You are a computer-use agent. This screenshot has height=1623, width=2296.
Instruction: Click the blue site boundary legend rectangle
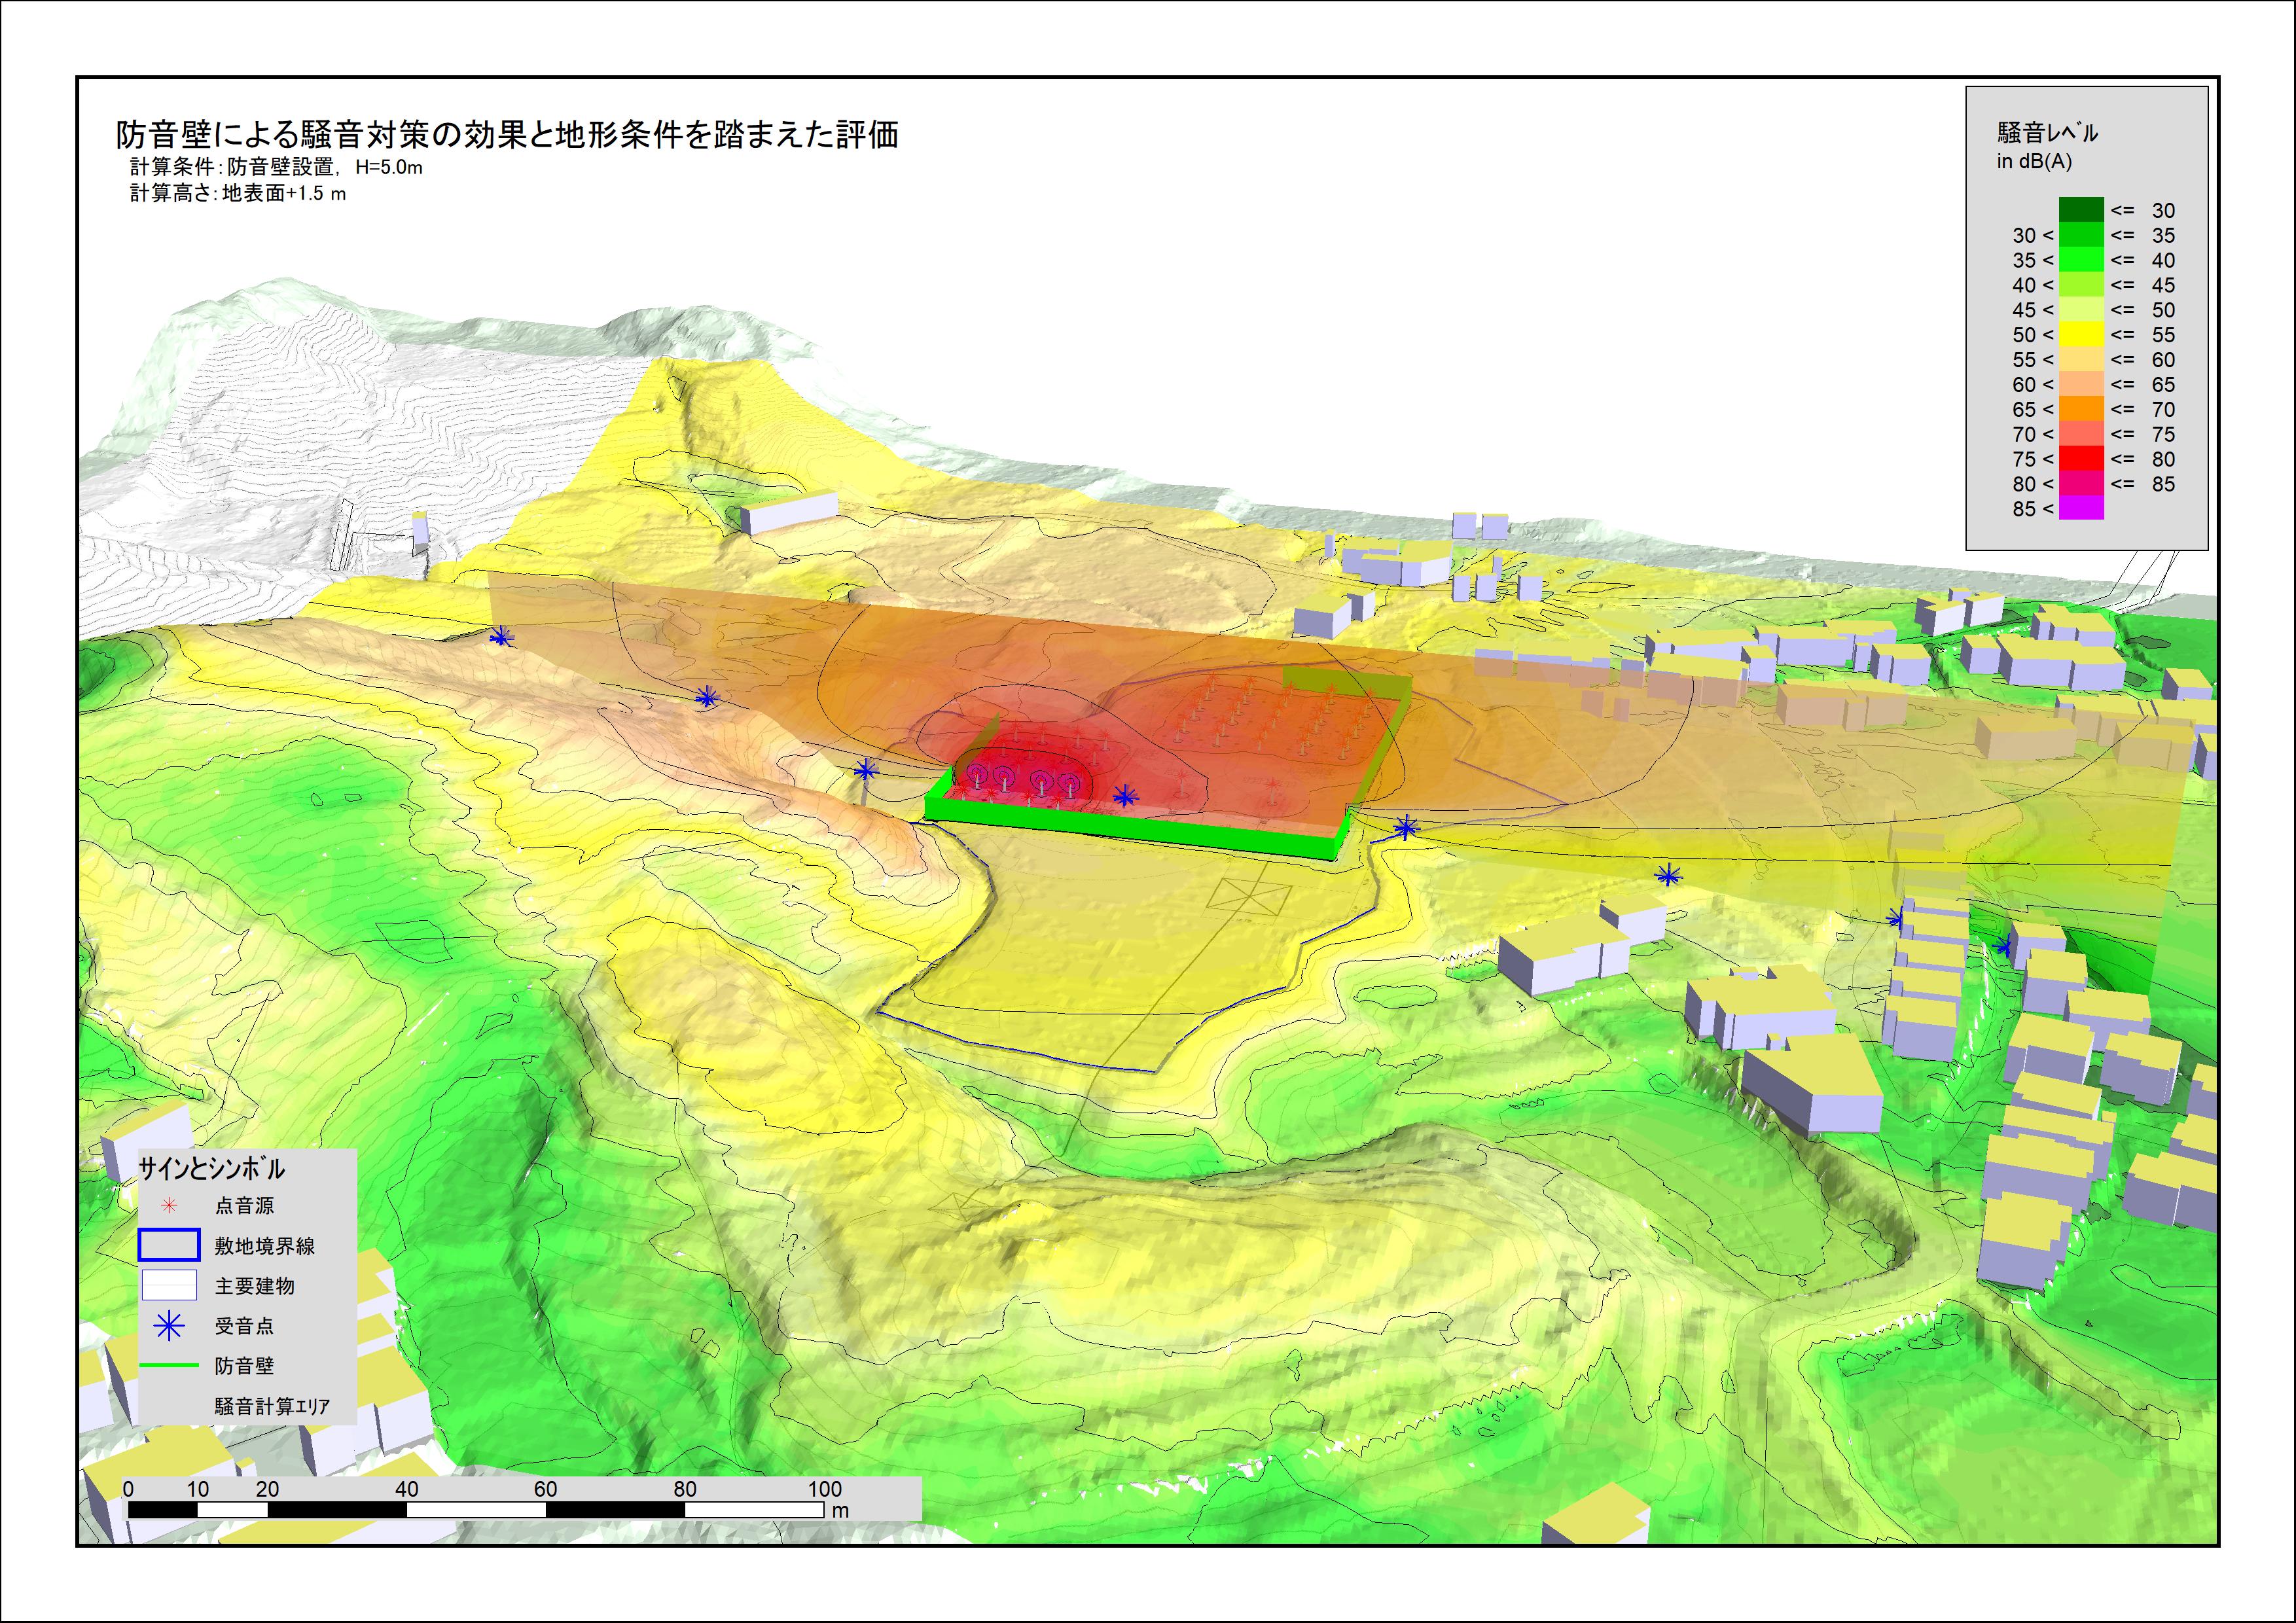(x=169, y=1245)
